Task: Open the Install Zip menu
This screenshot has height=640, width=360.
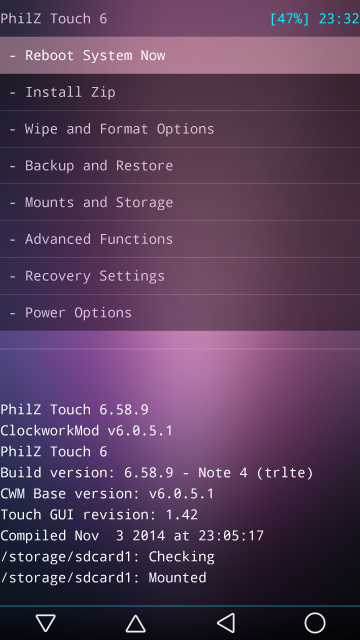Action: [x=180, y=92]
